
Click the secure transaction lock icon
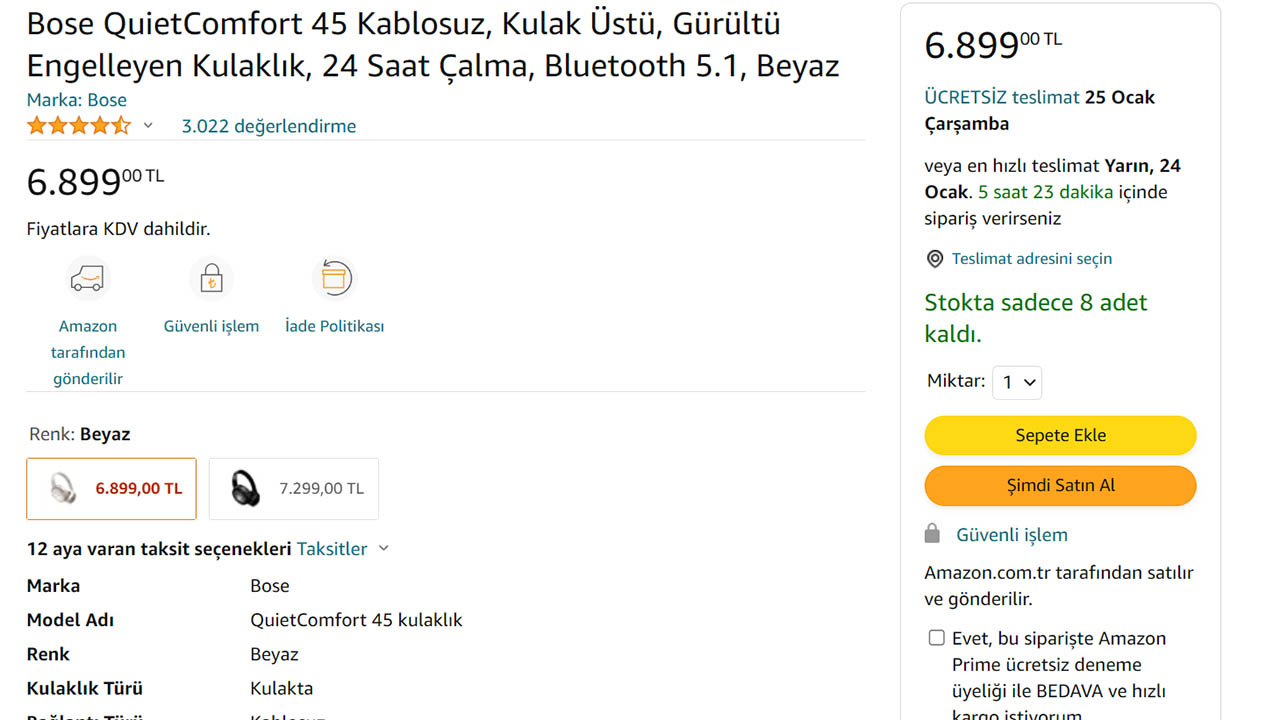pyautogui.click(x=211, y=279)
